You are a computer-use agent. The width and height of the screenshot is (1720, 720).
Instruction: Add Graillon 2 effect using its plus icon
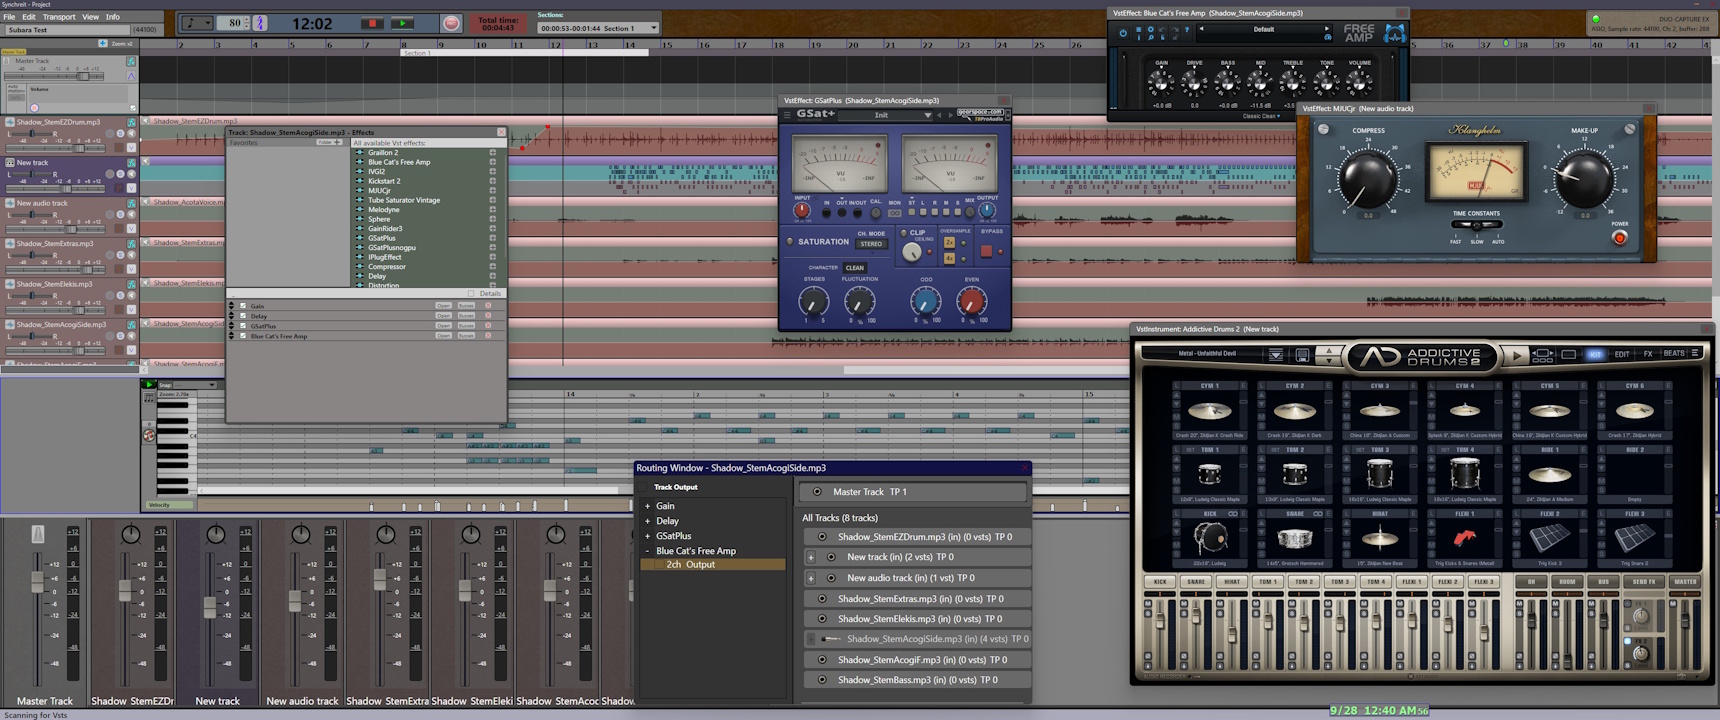click(x=492, y=153)
